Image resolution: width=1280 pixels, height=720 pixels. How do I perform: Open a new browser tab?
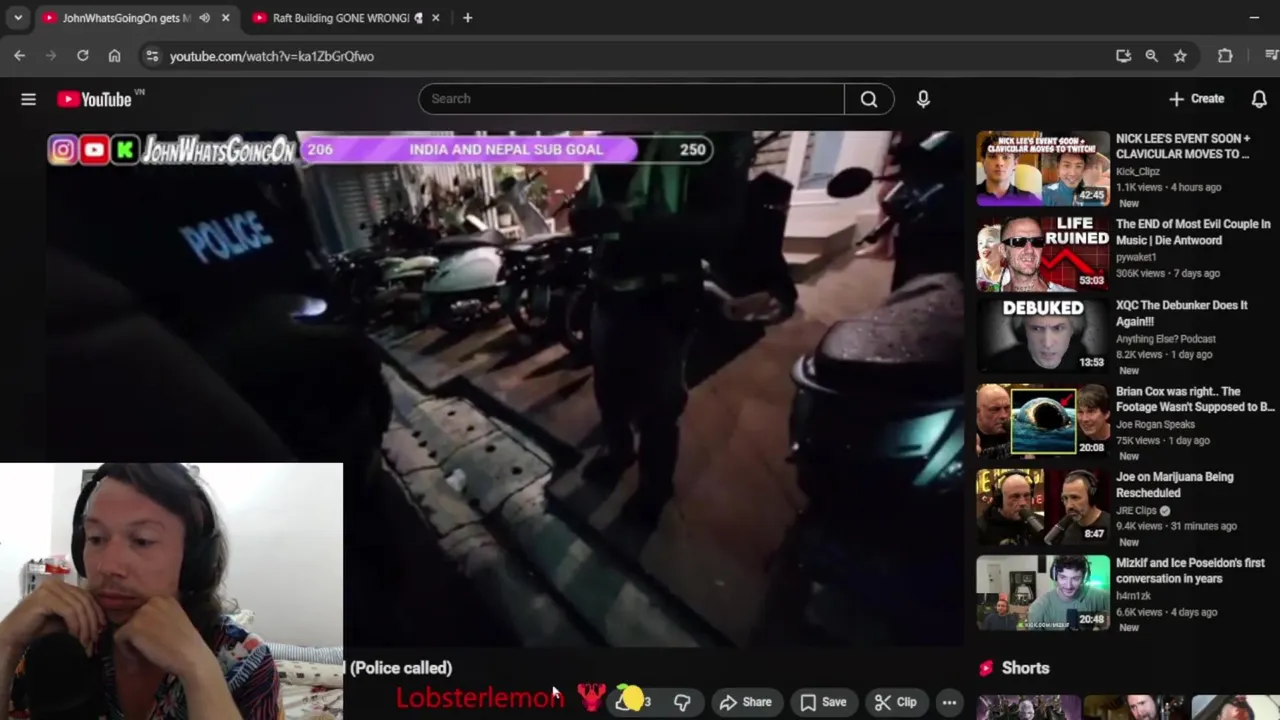pyautogui.click(x=467, y=18)
